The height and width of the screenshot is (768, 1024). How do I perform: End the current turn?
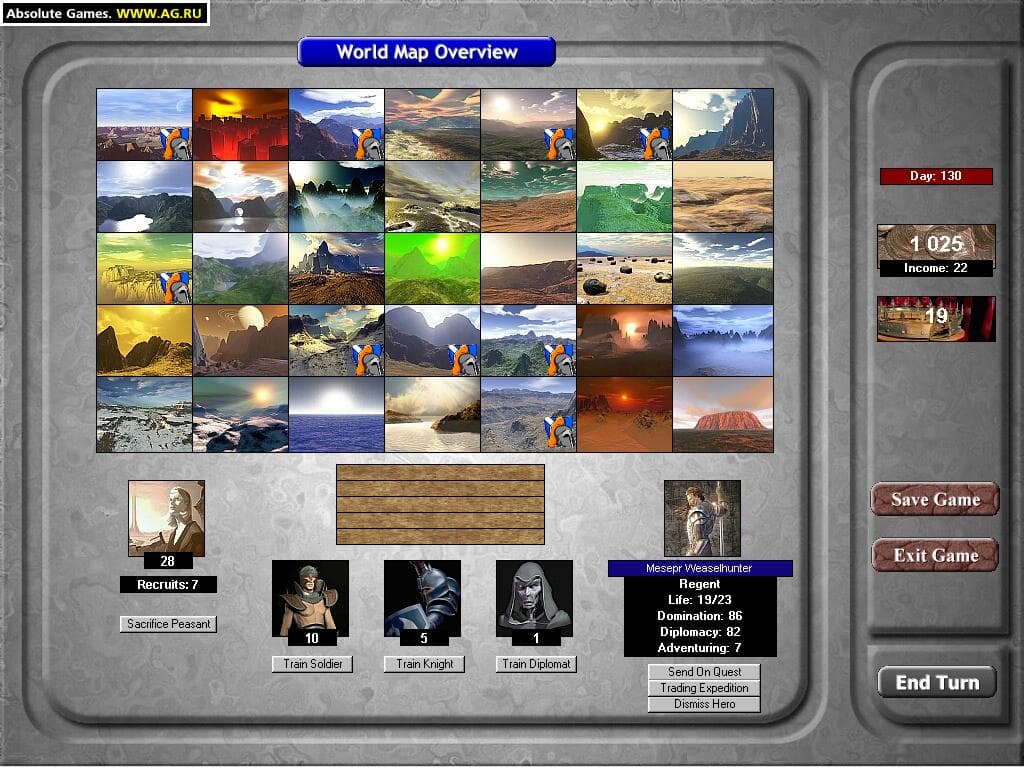coord(936,682)
